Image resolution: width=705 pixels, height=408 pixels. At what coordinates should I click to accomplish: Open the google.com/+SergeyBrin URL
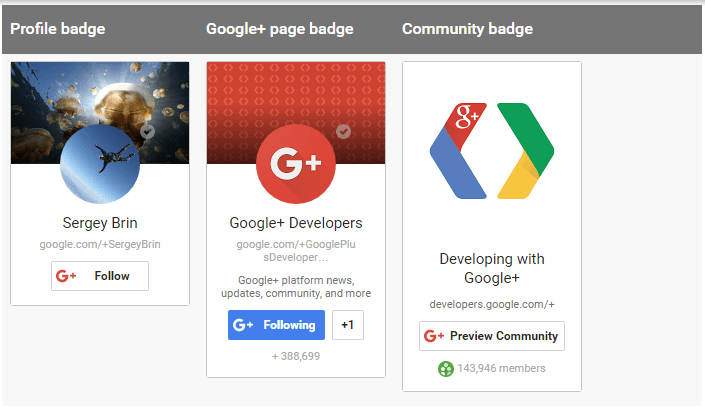100,244
